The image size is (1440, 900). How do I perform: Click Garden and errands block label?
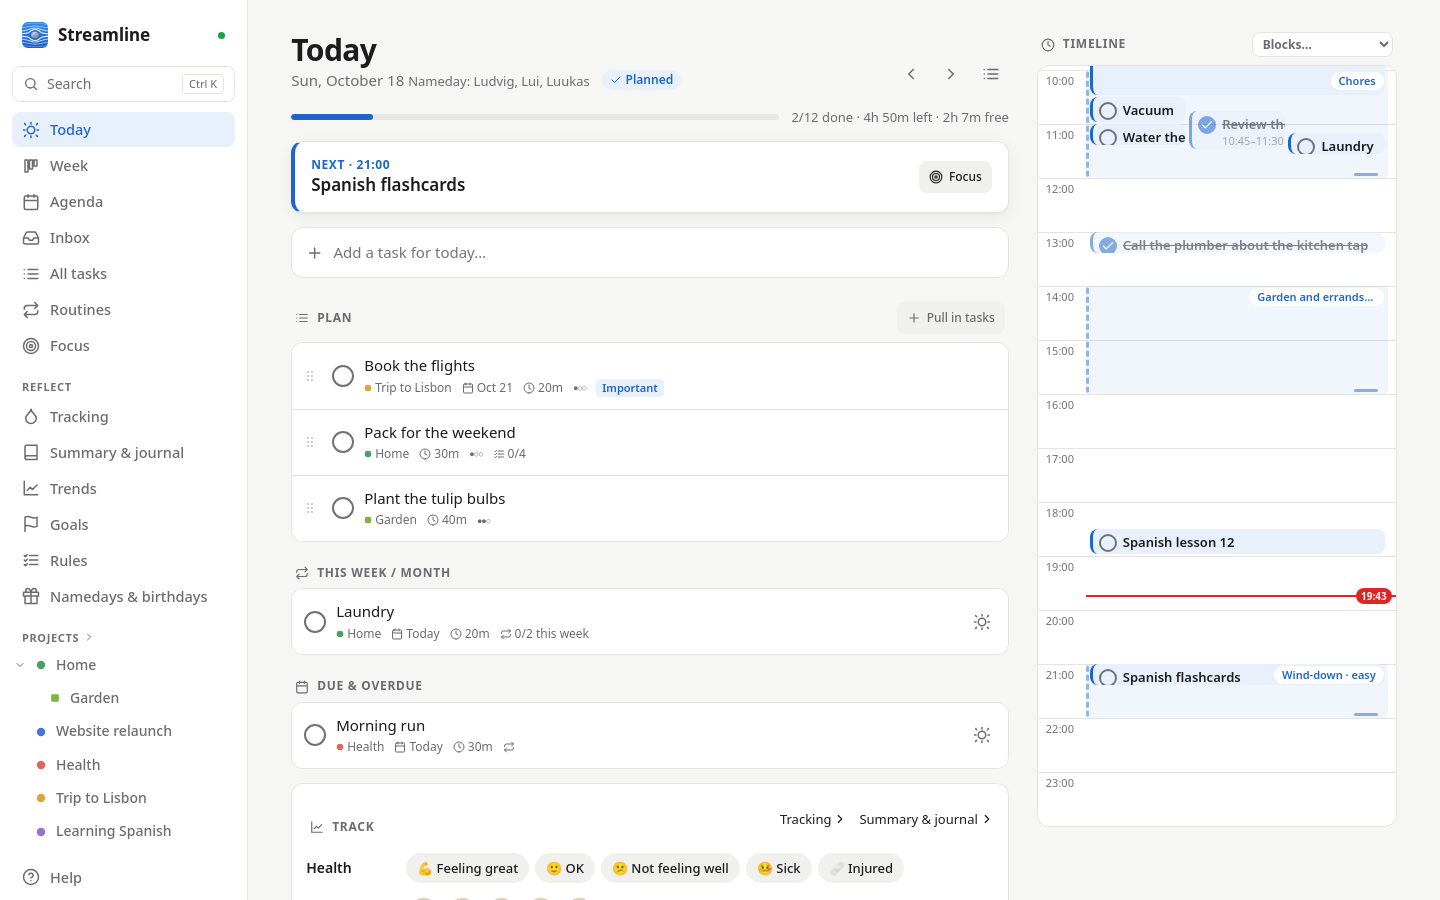tap(1315, 297)
